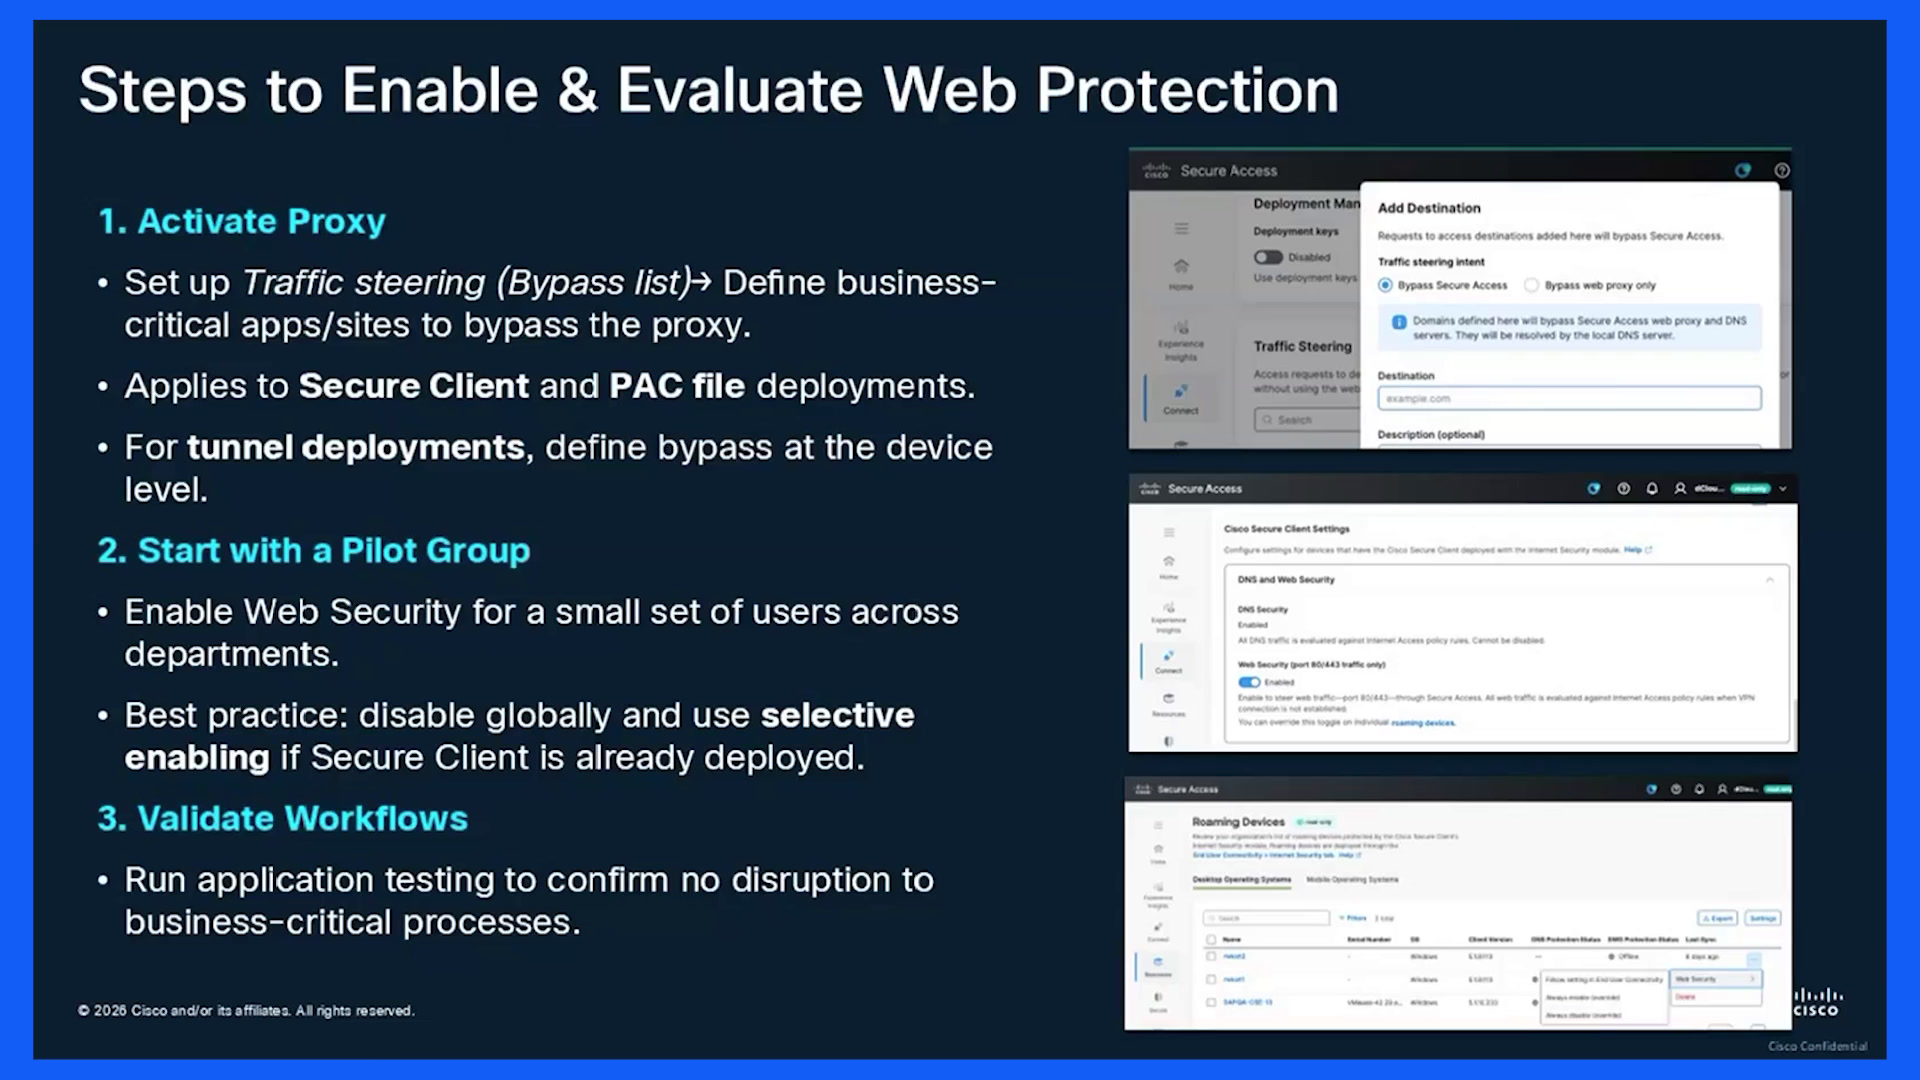Open the hamburger menu in the Add Destination window

(1181, 228)
